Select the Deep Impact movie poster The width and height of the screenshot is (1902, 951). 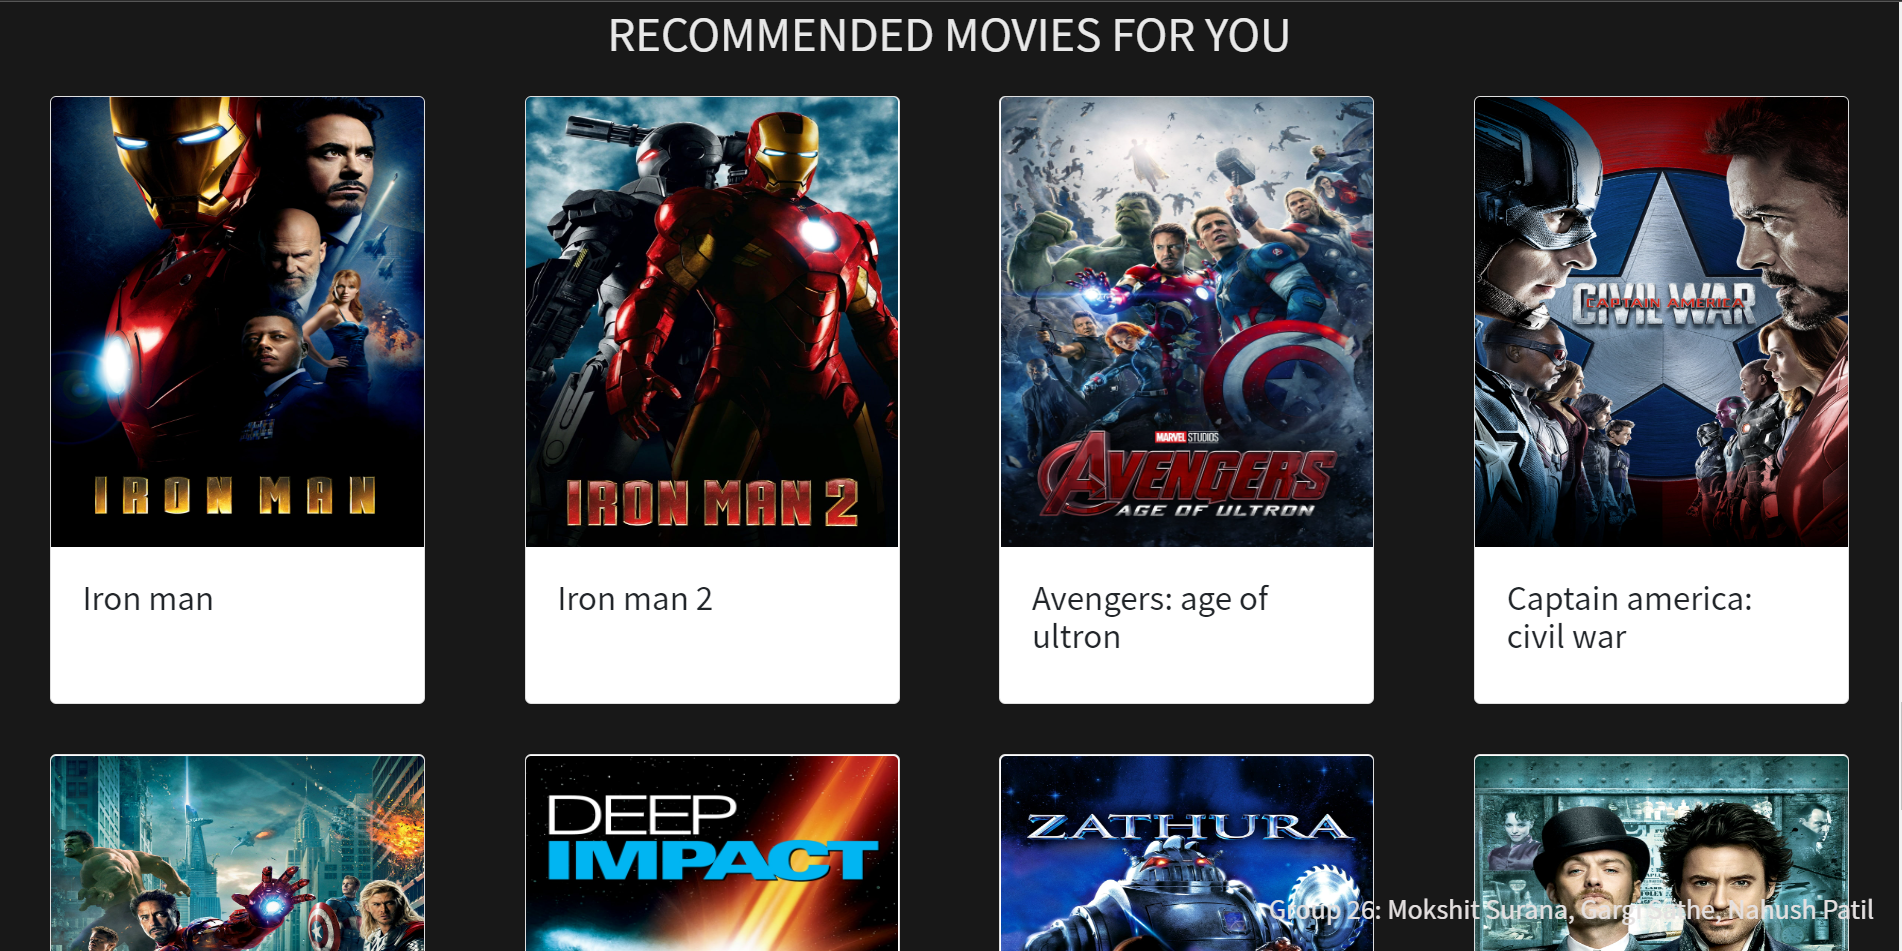click(x=712, y=853)
